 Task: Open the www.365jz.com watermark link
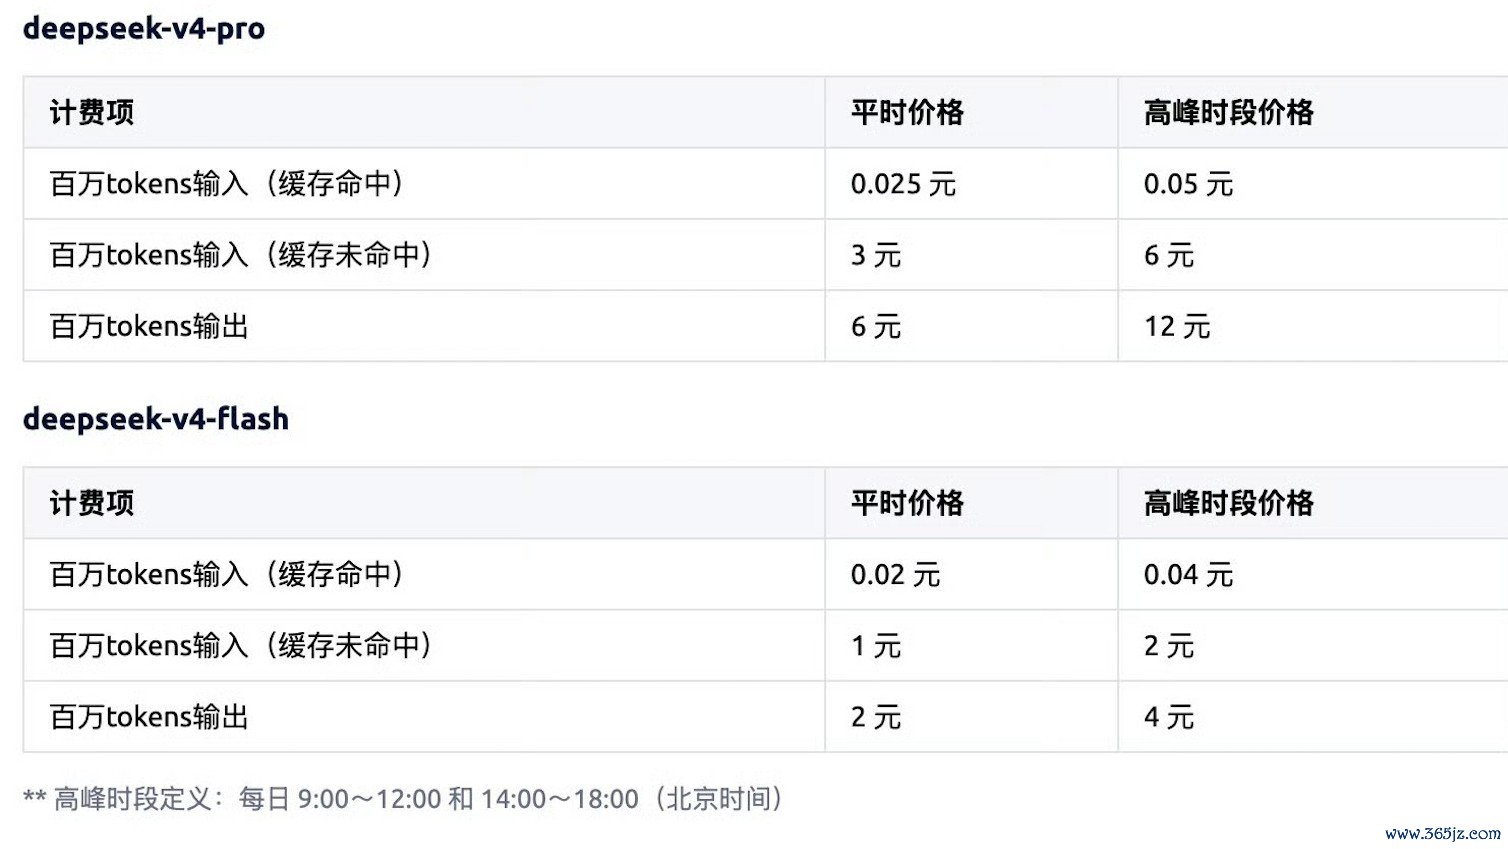click(1442, 833)
